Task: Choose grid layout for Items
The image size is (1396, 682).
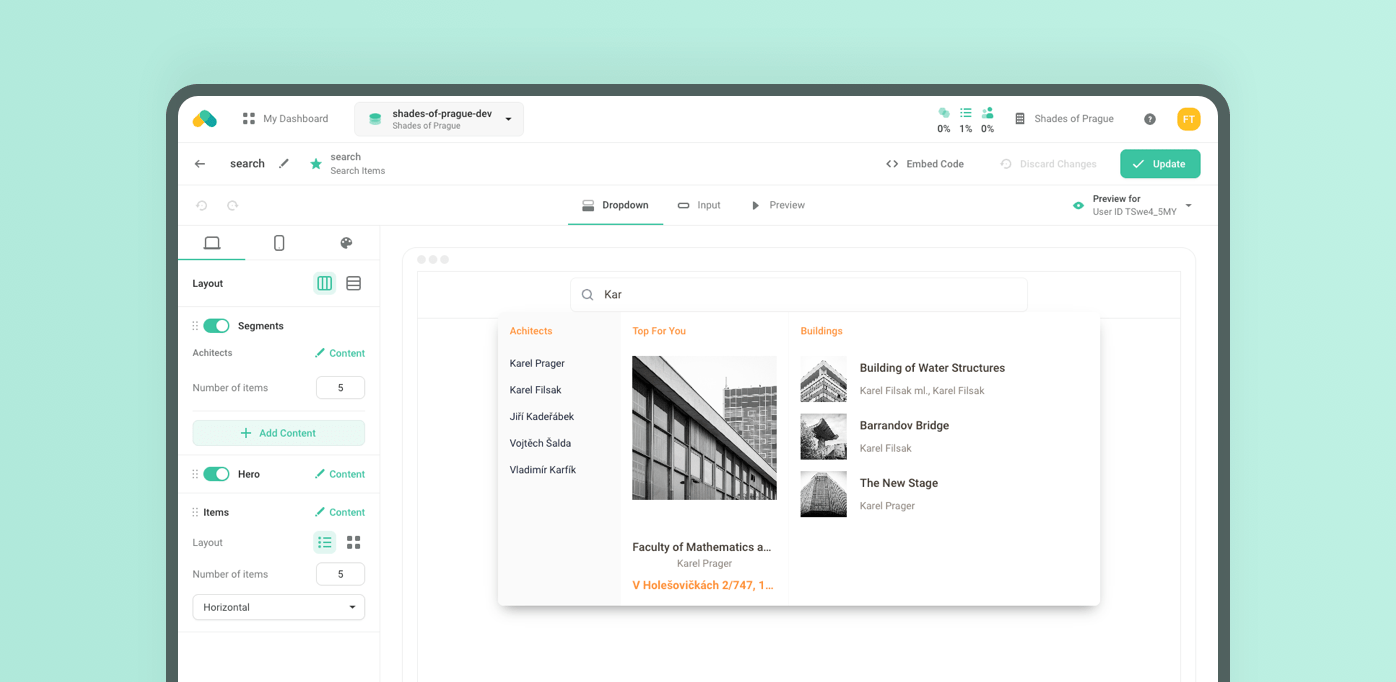Action: (x=354, y=543)
